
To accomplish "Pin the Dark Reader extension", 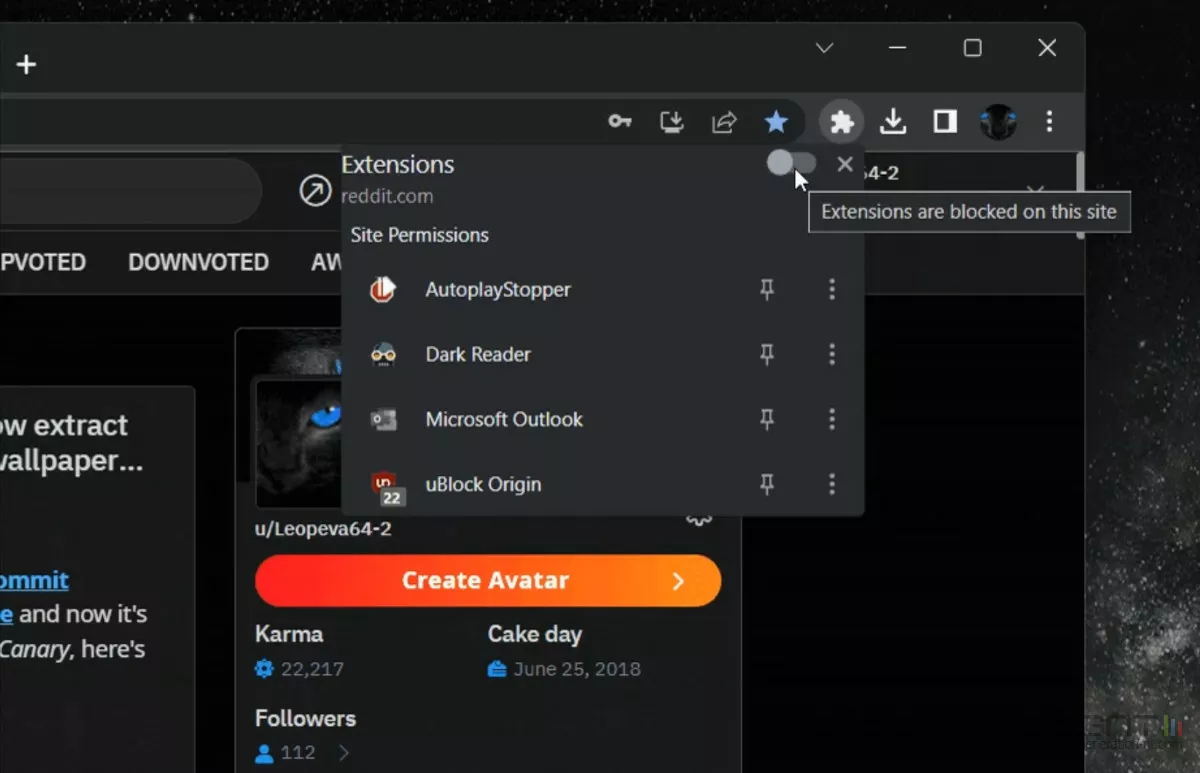I will coord(767,354).
